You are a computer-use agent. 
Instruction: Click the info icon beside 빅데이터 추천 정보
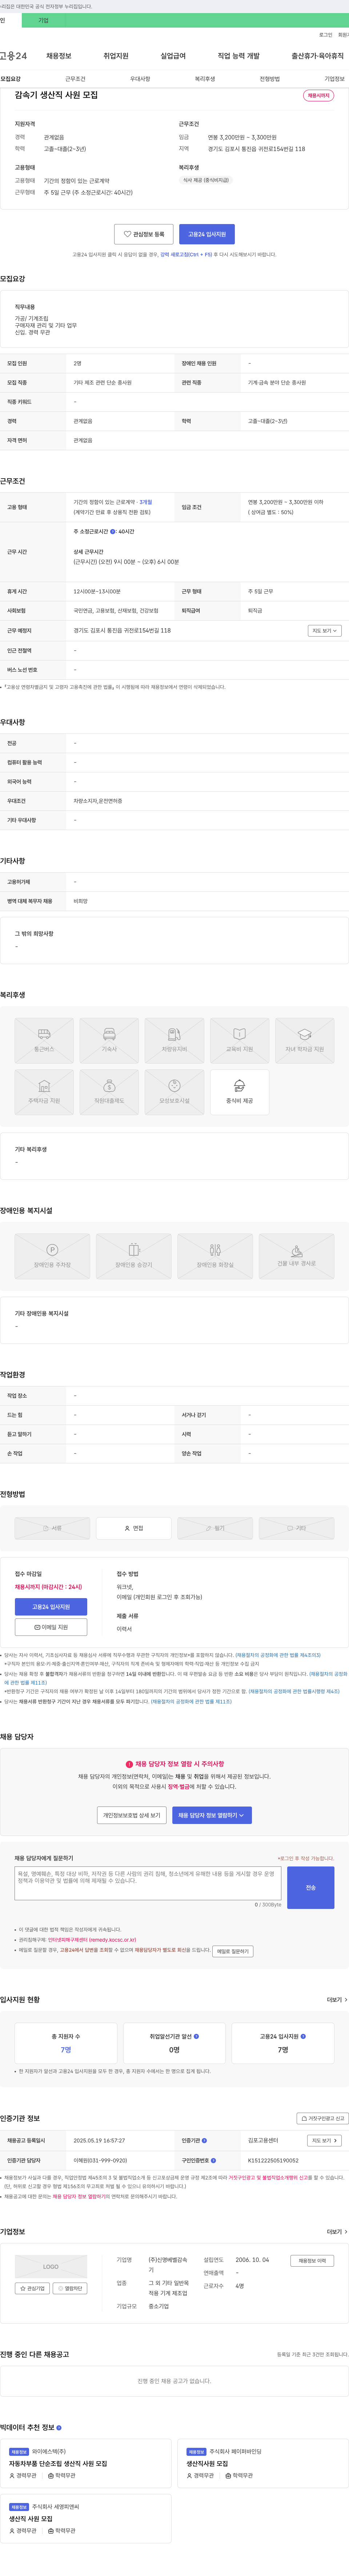pos(59,2427)
